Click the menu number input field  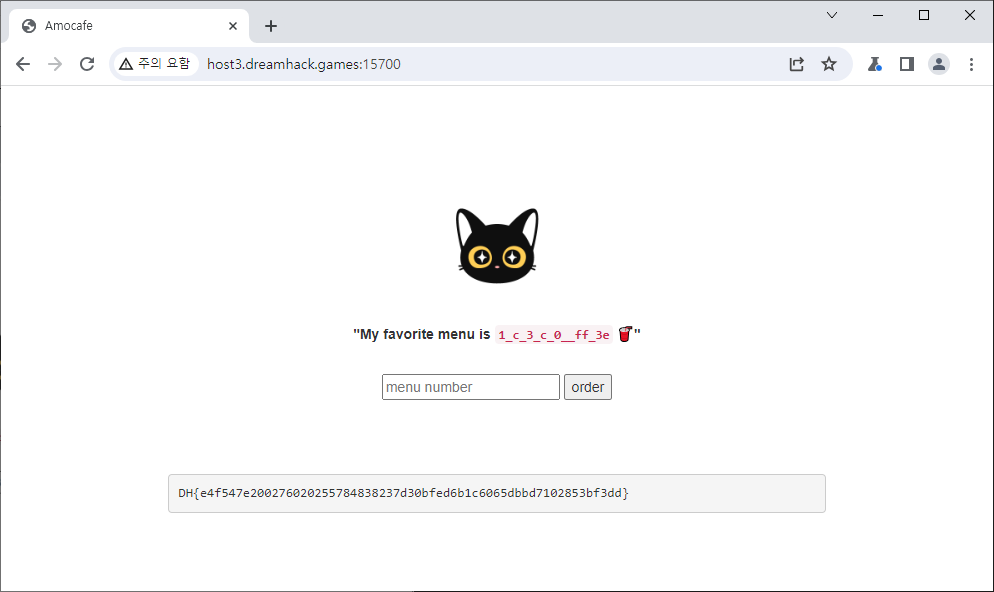coord(470,387)
